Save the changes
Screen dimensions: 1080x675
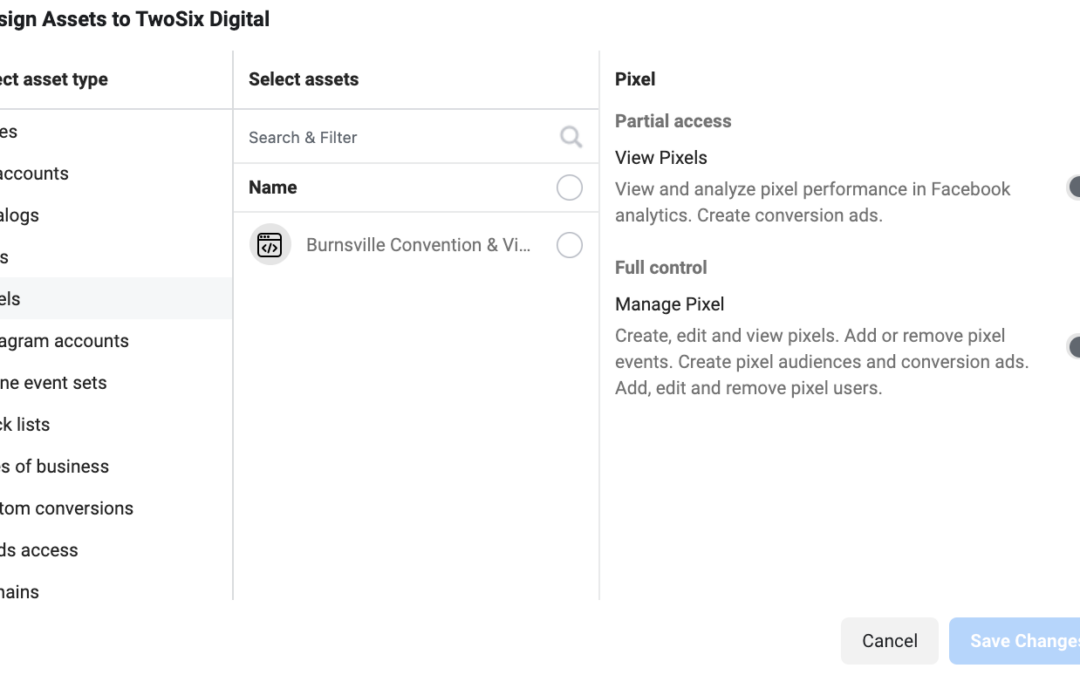[1015, 641]
